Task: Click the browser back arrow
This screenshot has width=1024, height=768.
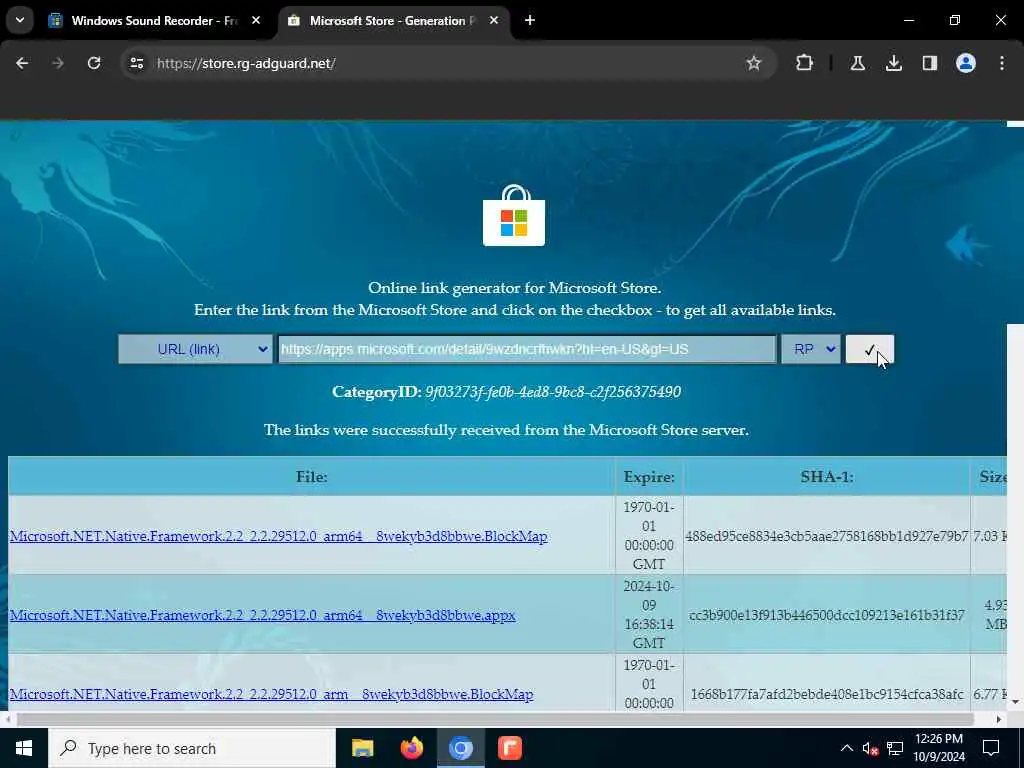Action: point(22,63)
